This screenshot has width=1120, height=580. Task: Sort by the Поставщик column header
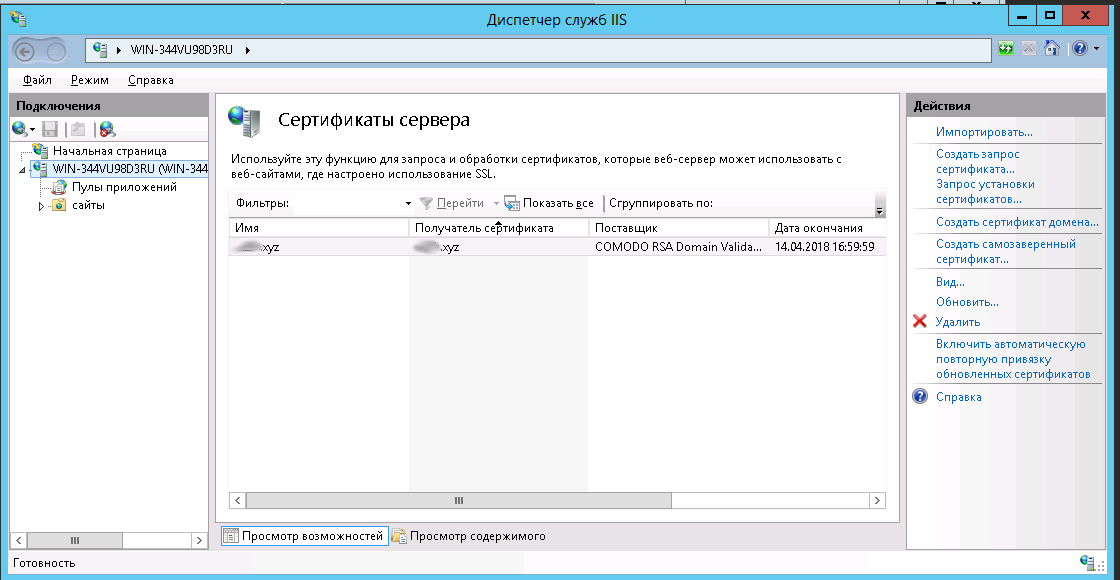[679, 228]
